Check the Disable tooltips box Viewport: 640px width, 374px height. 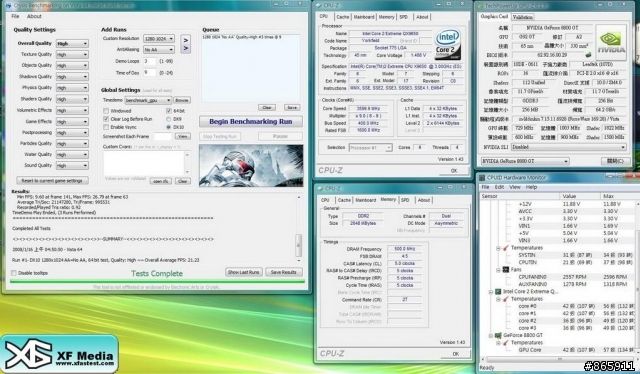coord(14,273)
